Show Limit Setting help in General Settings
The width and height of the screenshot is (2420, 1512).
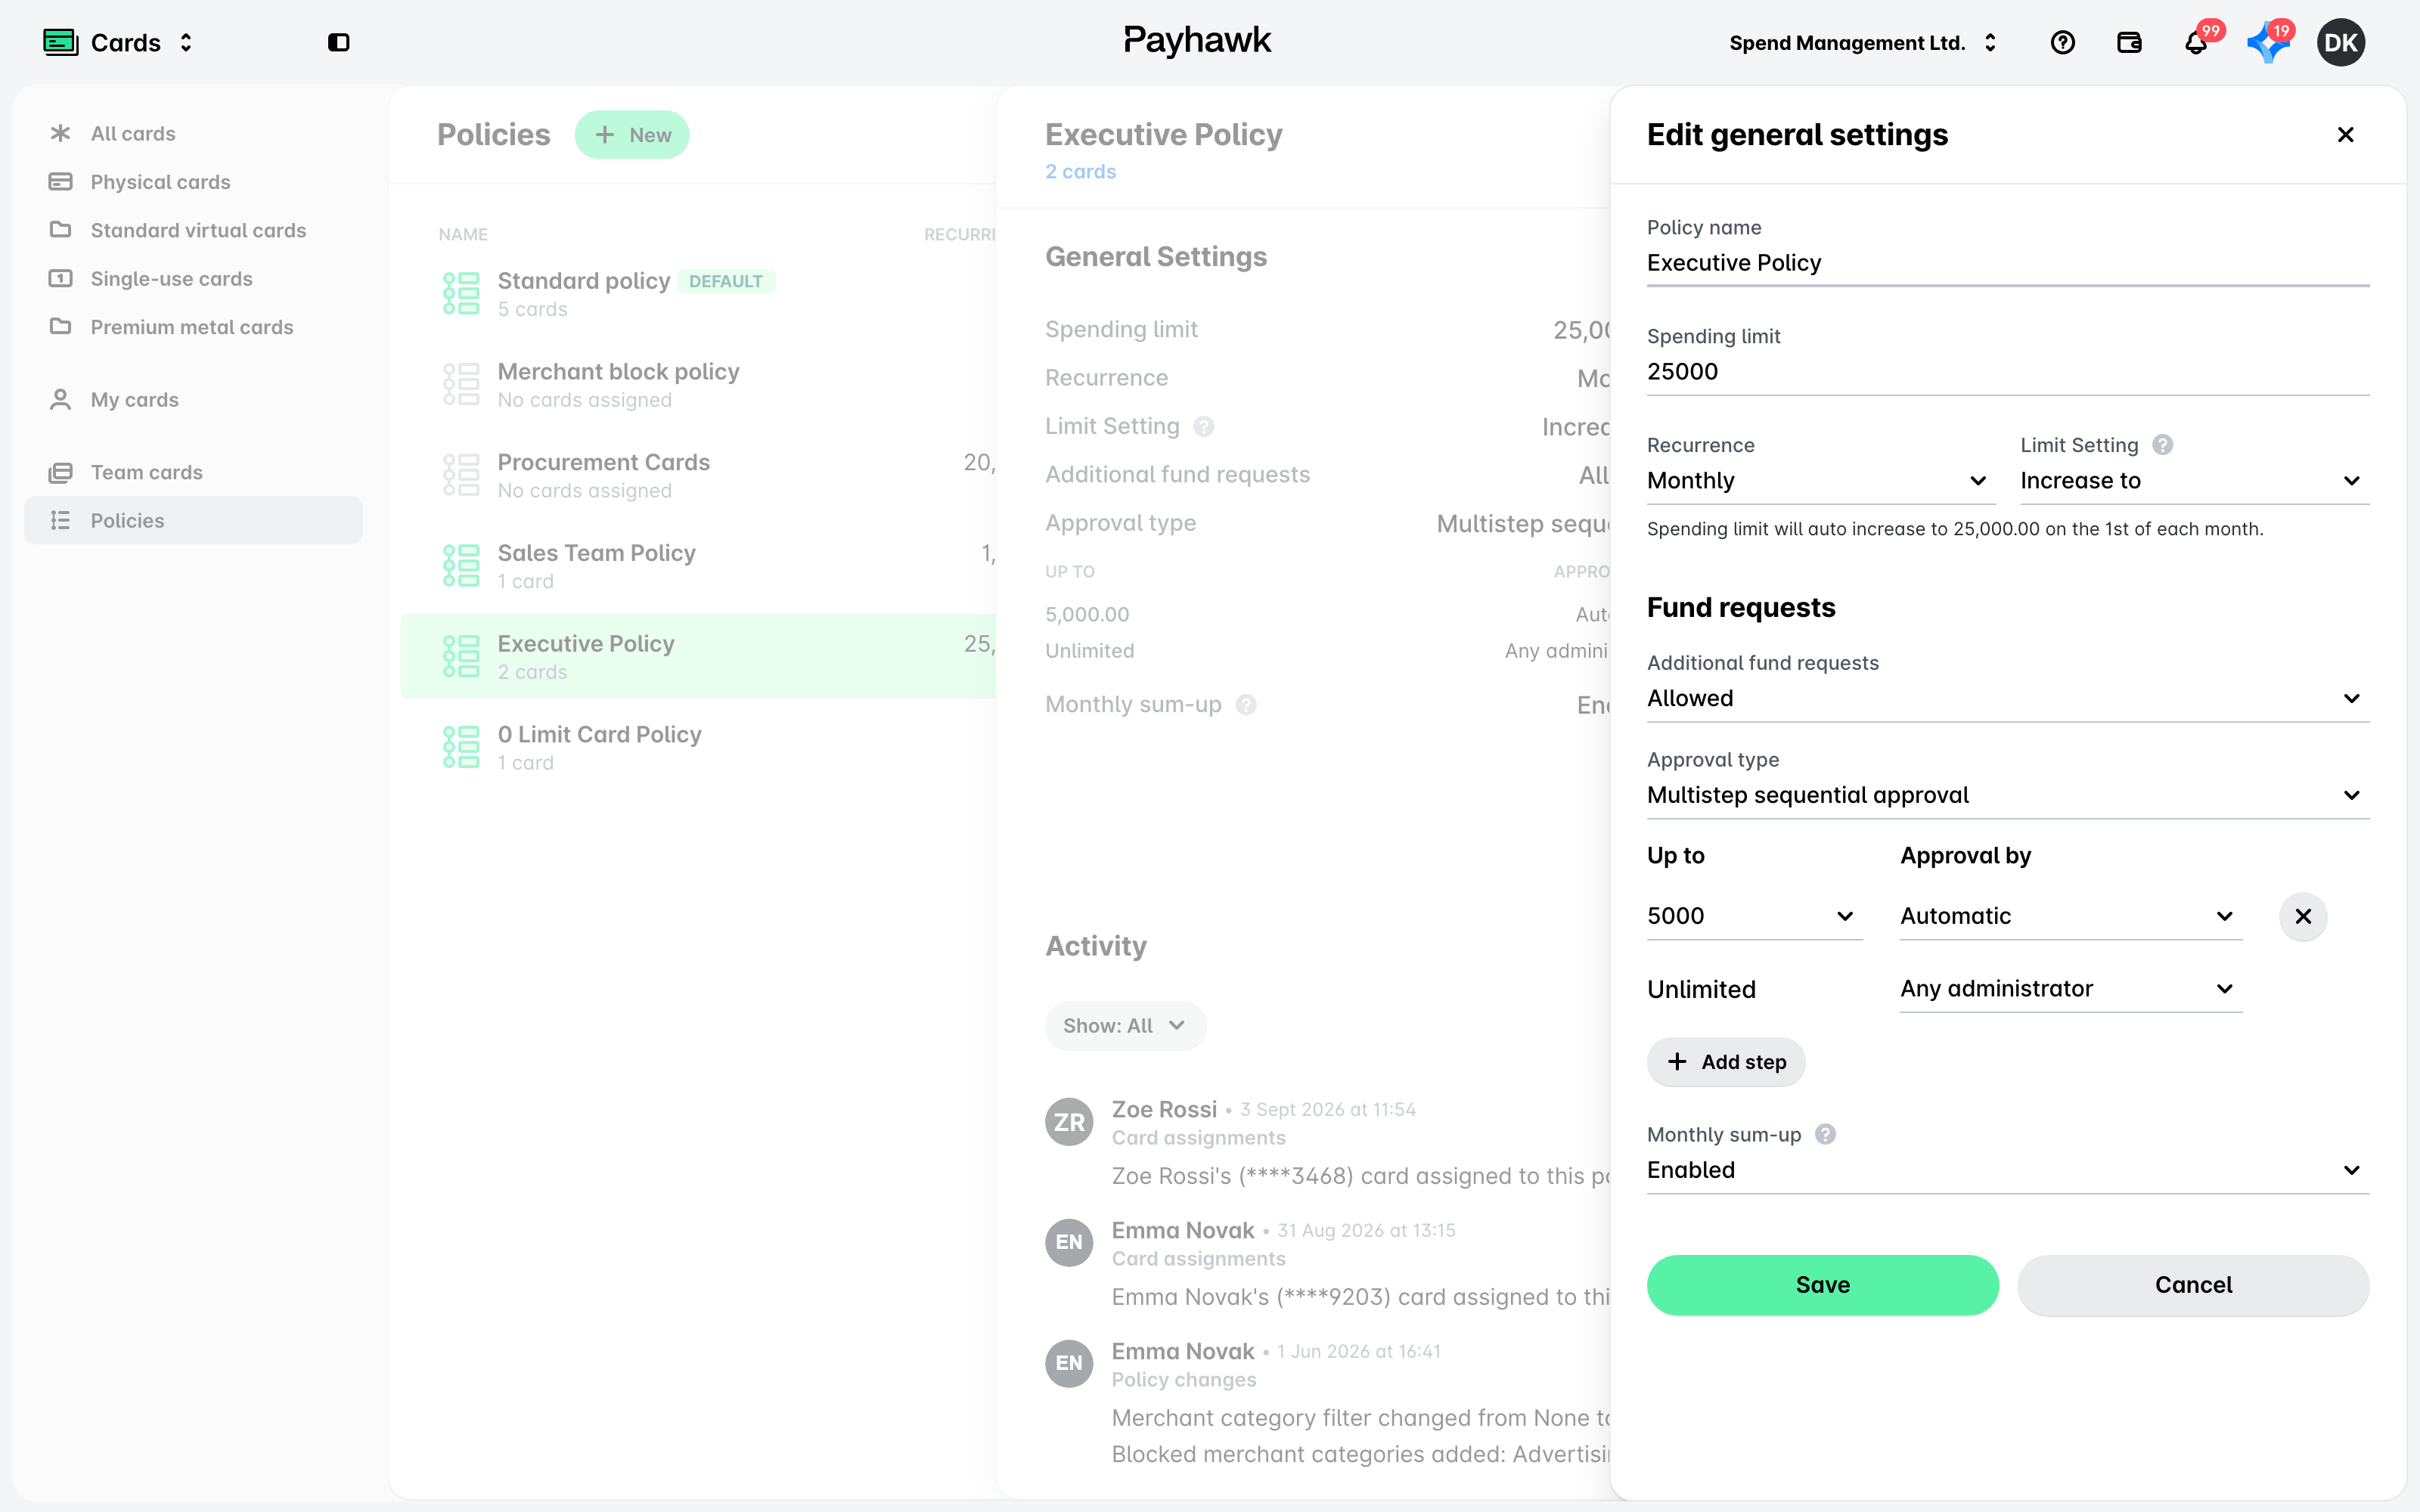point(1204,427)
